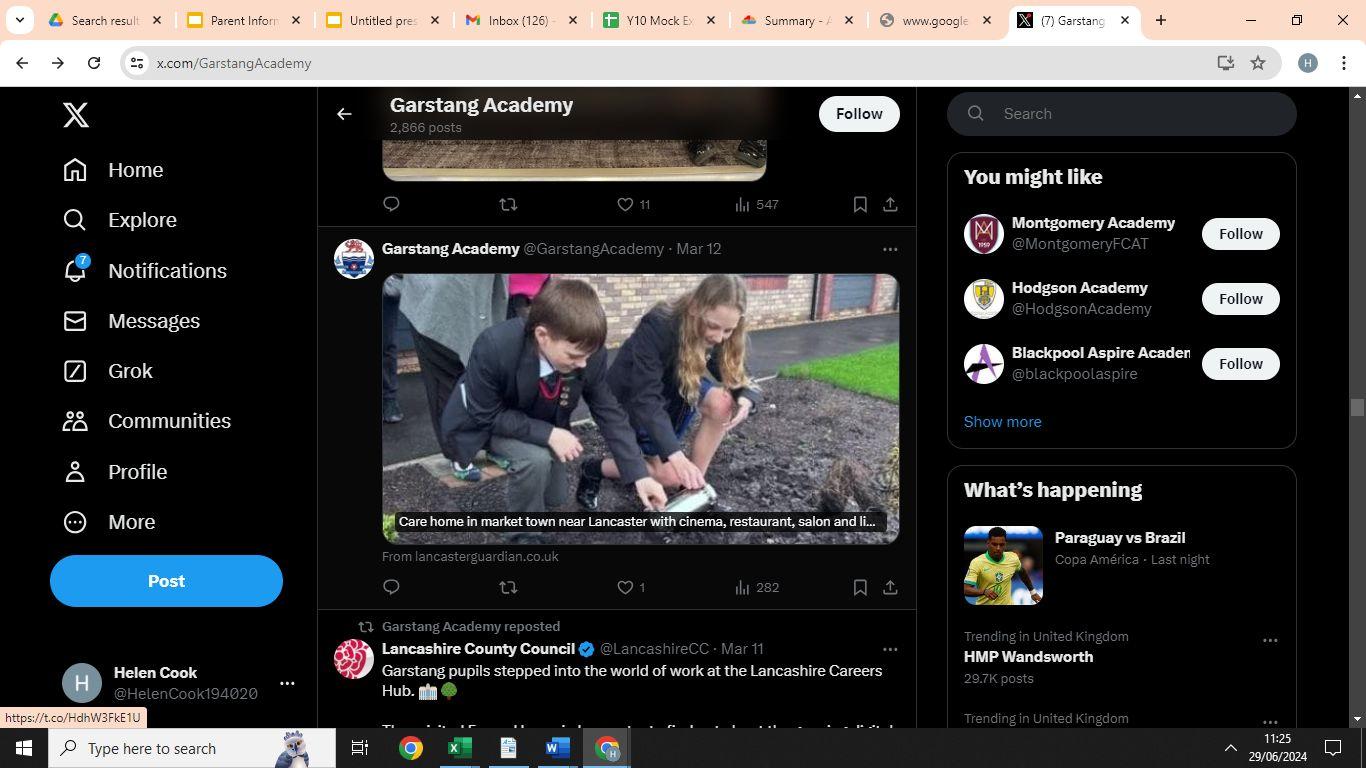
Task: Follow Montgomery Academy
Action: click(x=1240, y=234)
